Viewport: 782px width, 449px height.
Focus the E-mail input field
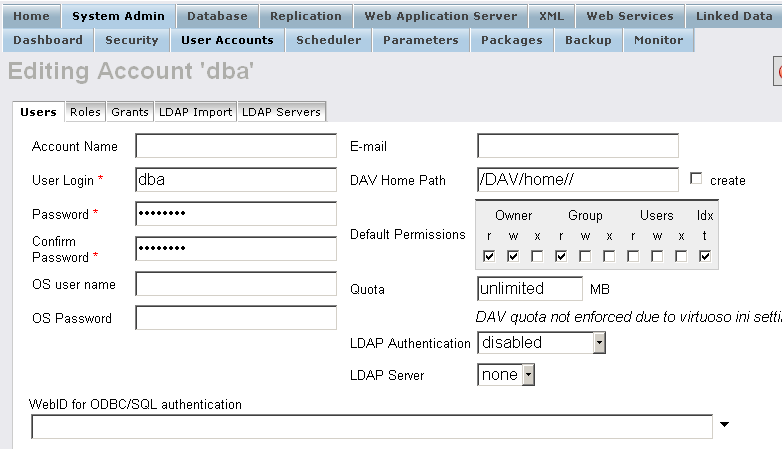(x=577, y=146)
